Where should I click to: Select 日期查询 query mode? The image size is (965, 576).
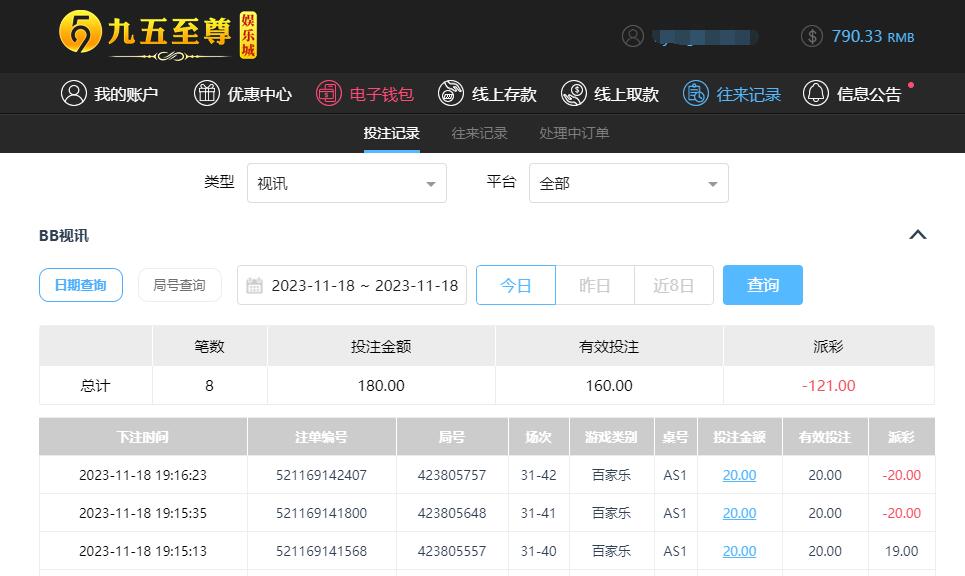(81, 285)
